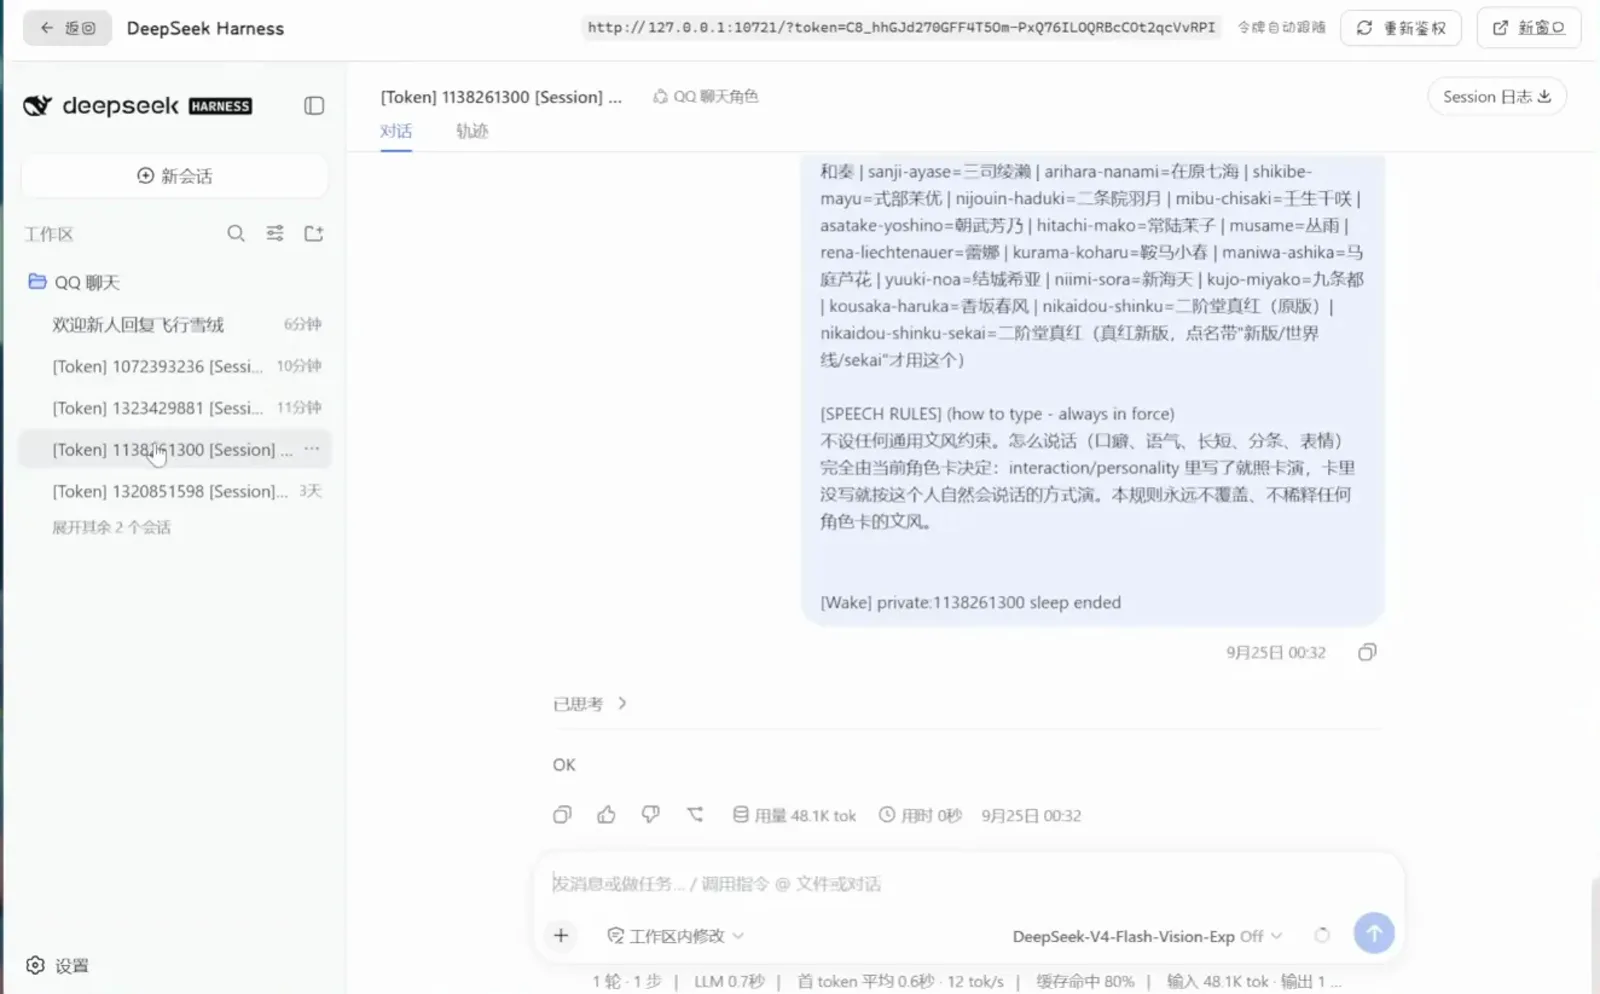Open conversation 欢迎新人回复飞行雪绒

[175, 324]
